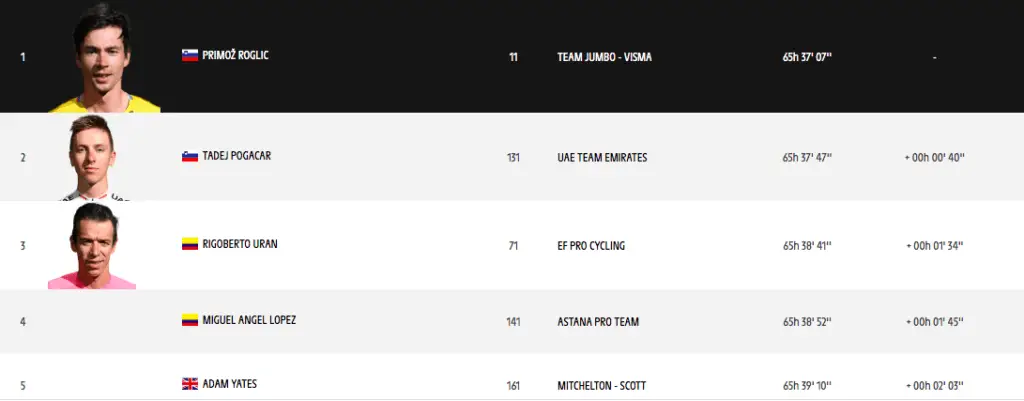This screenshot has width=1024, height=401.
Task: Click the Miguel Angel Lopez name
Action: click(x=249, y=321)
